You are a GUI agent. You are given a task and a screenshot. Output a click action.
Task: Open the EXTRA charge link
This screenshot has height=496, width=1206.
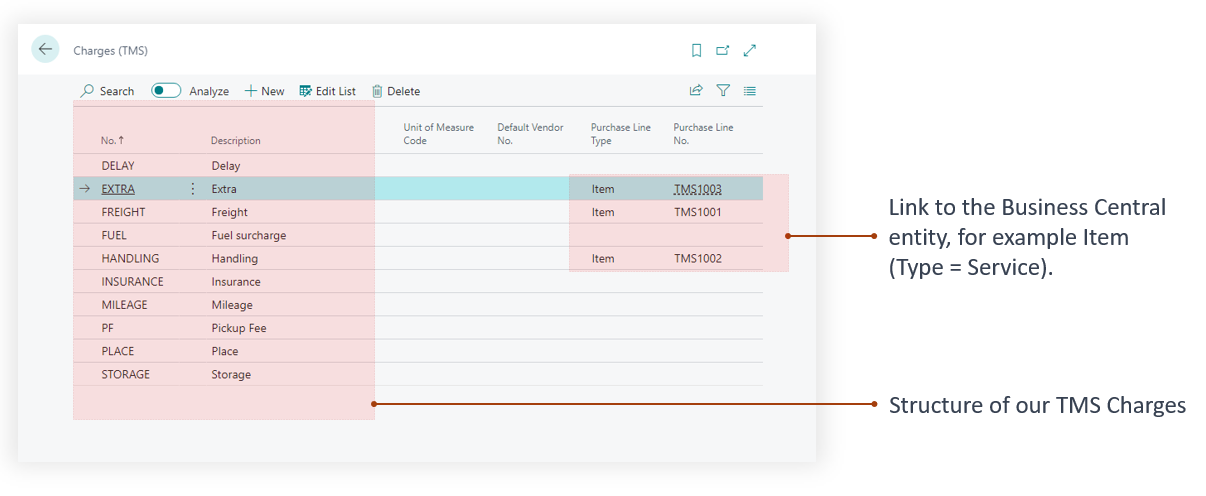[118, 189]
